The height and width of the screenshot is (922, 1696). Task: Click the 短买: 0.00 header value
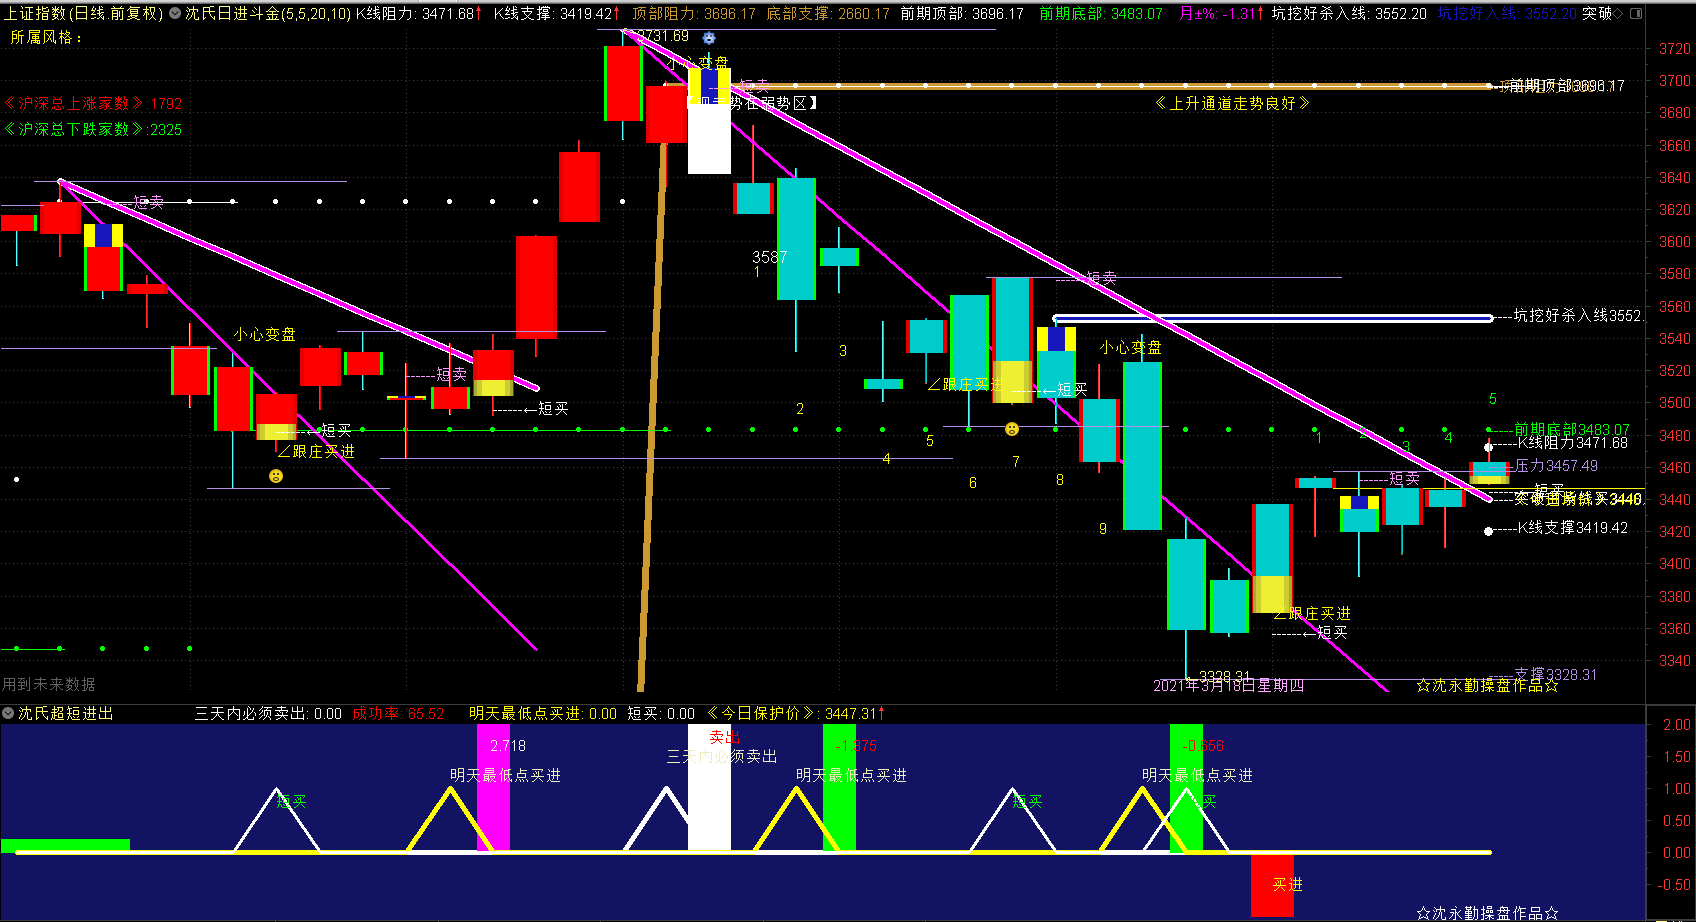coord(661,713)
